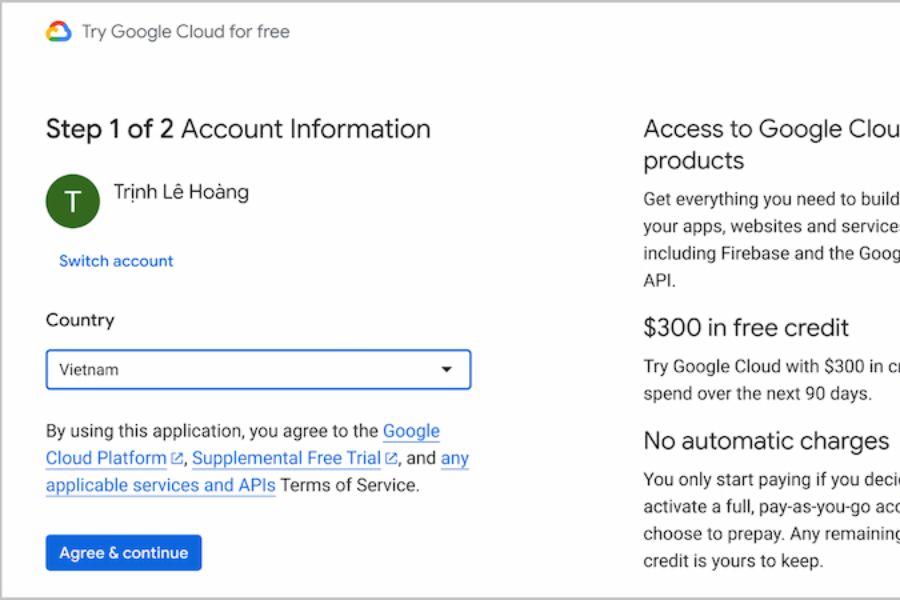Click the $300 in free credit heading
This screenshot has width=900, height=600.
coord(746,327)
